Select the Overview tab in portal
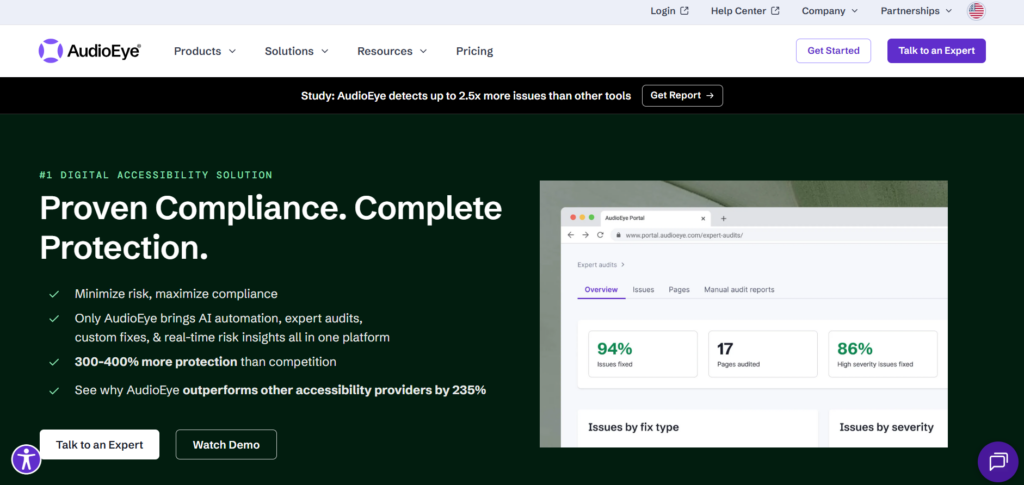The image size is (1024, 485). [x=601, y=289]
